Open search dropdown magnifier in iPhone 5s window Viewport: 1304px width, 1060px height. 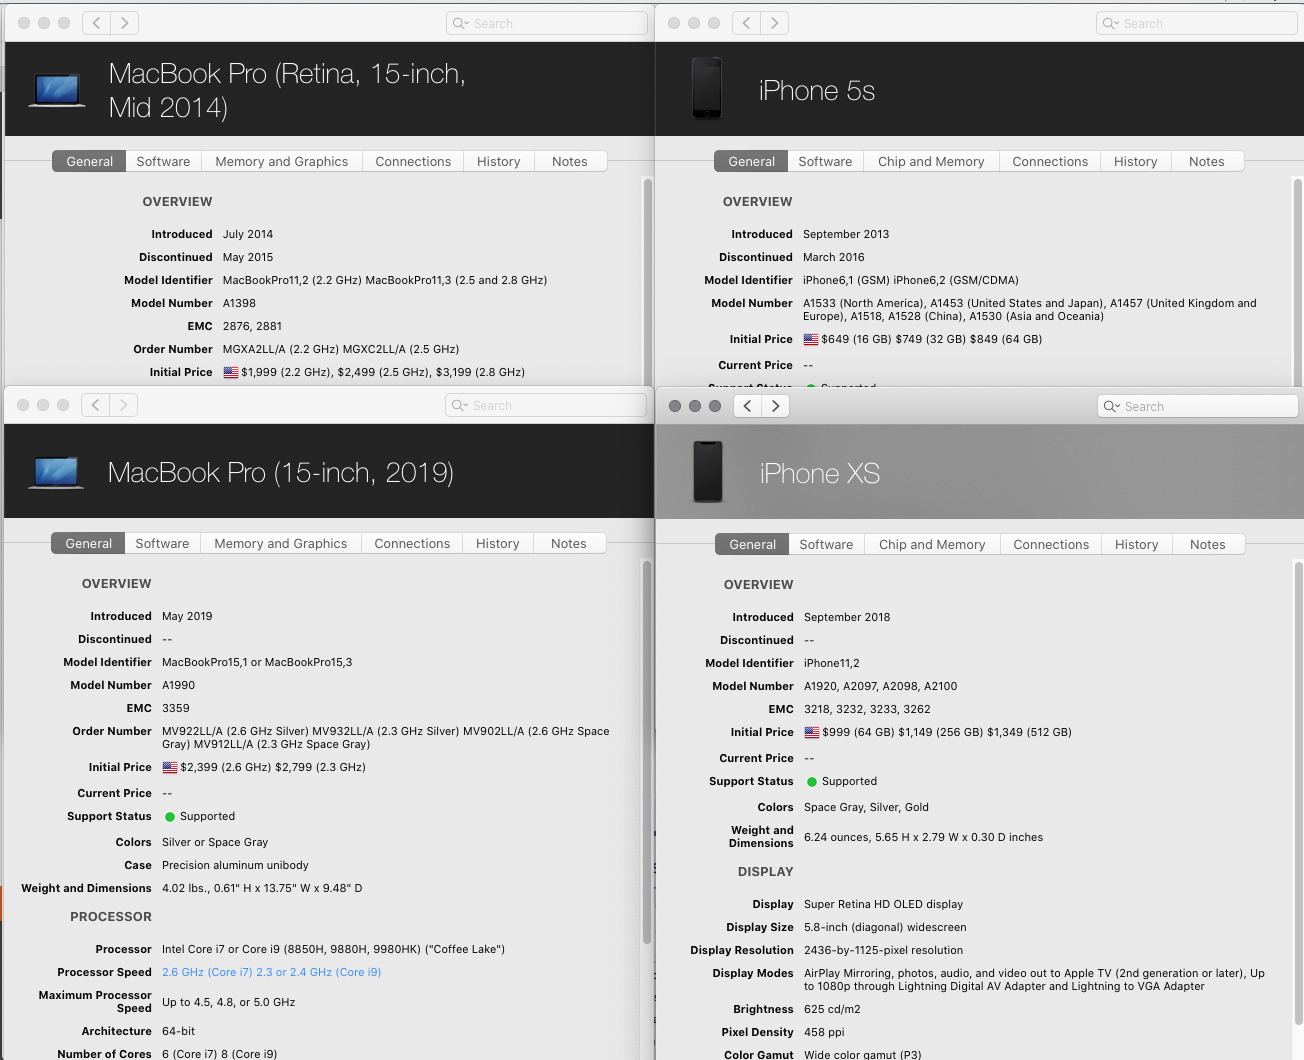tap(1111, 24)
